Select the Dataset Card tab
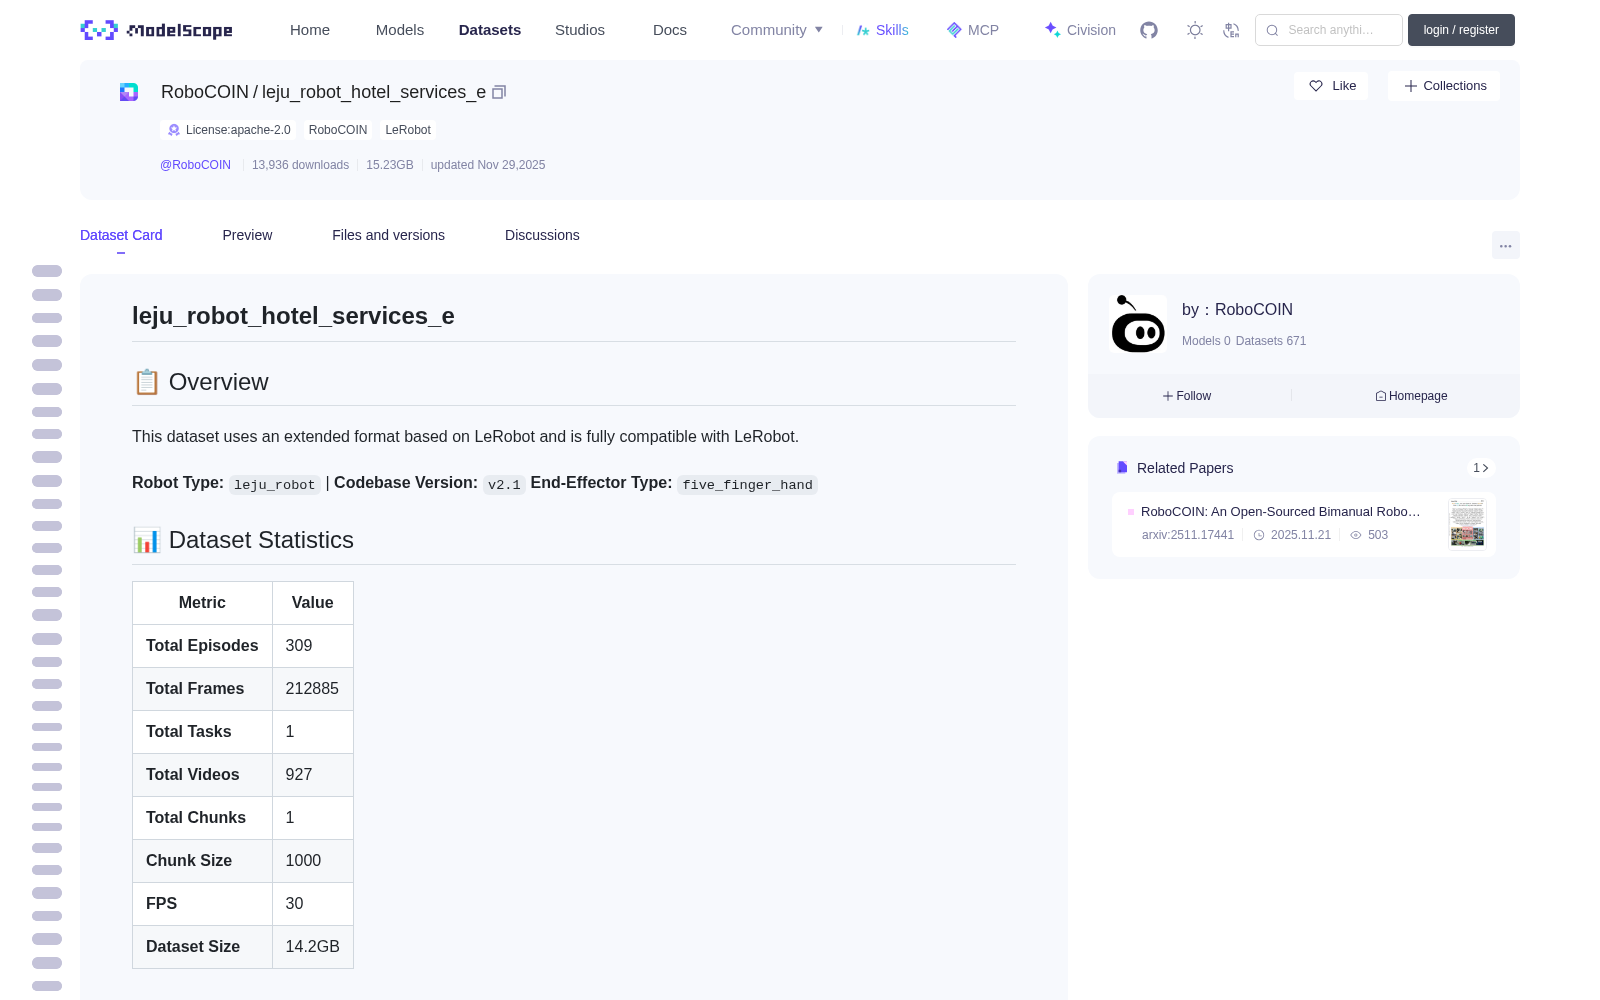Image resolution: width=1600 pixels, height=1000 pixels. tap(121, 235)
